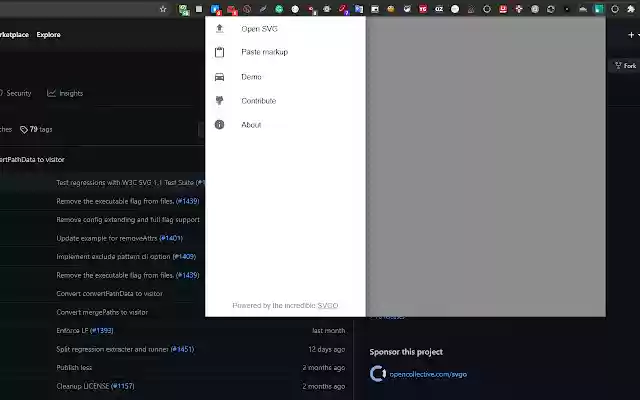Screen dimensions: 640x400
Task: Open pull request #1157 link
Action: point(122,386)
